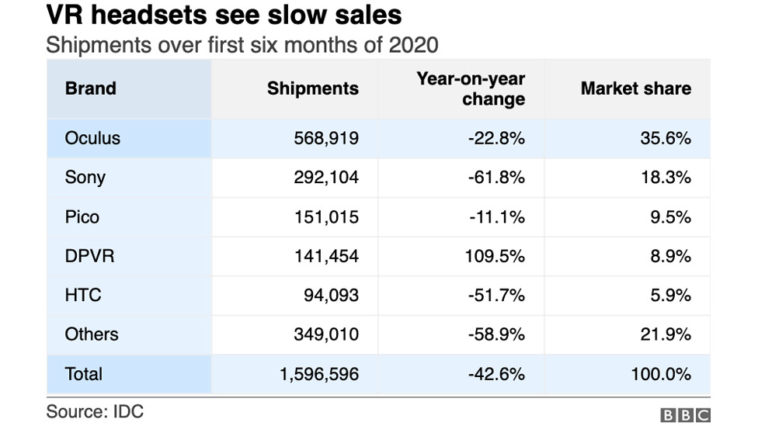Click the Source: IDC text
This screenshot has width=758, height=426.
95,411
